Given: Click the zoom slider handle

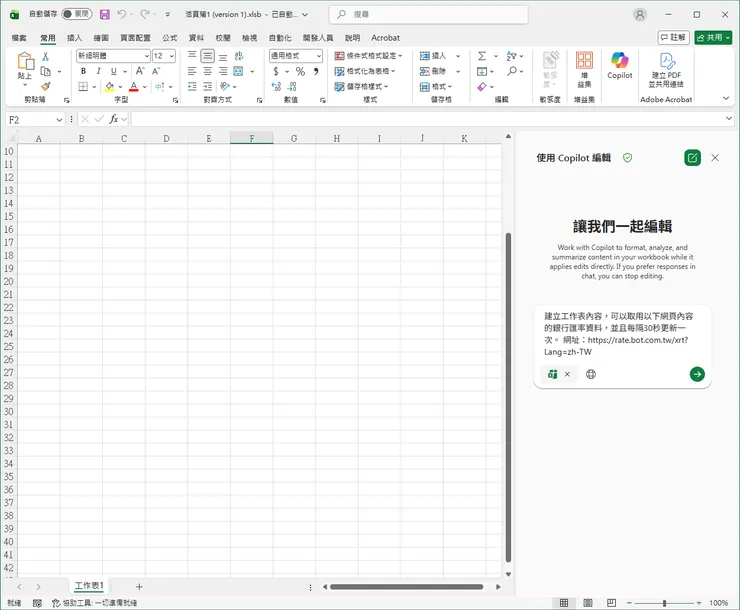Looking at the screenshot, I should (664, 603).
